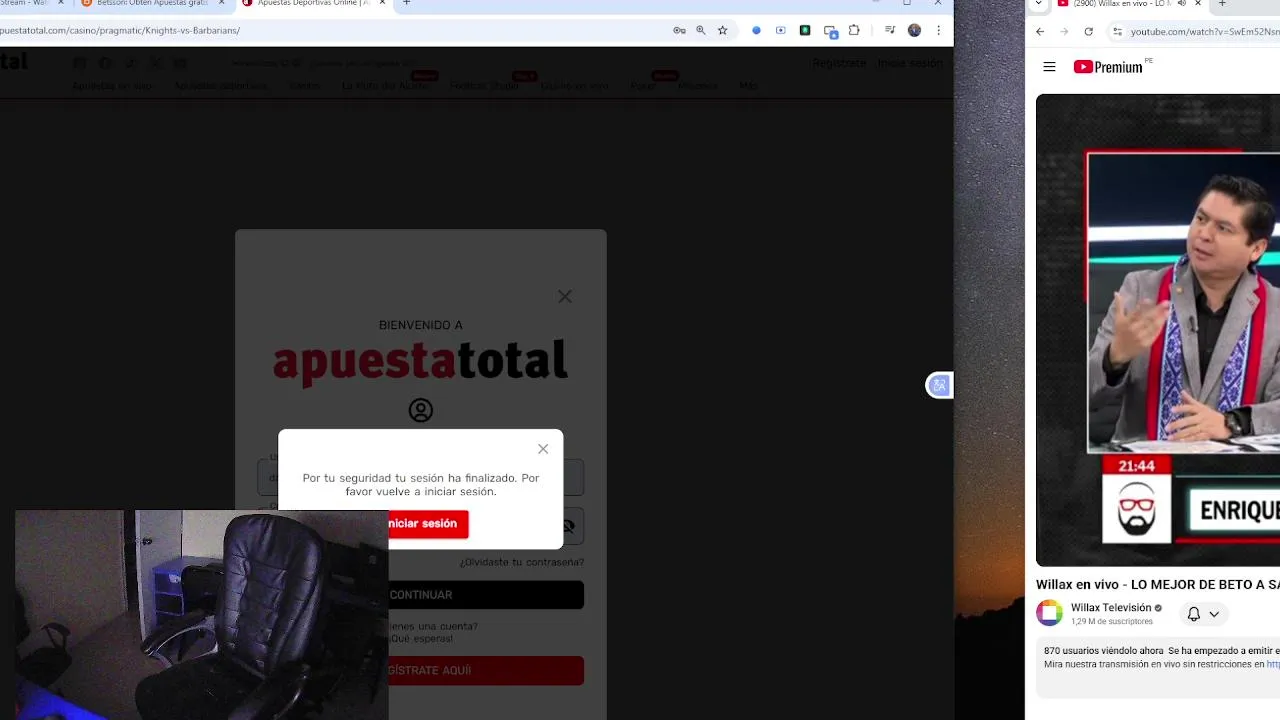Click the user avatar icon in login dialog
This screenshot has height=720, width=1280.
(x=421, y=410)
